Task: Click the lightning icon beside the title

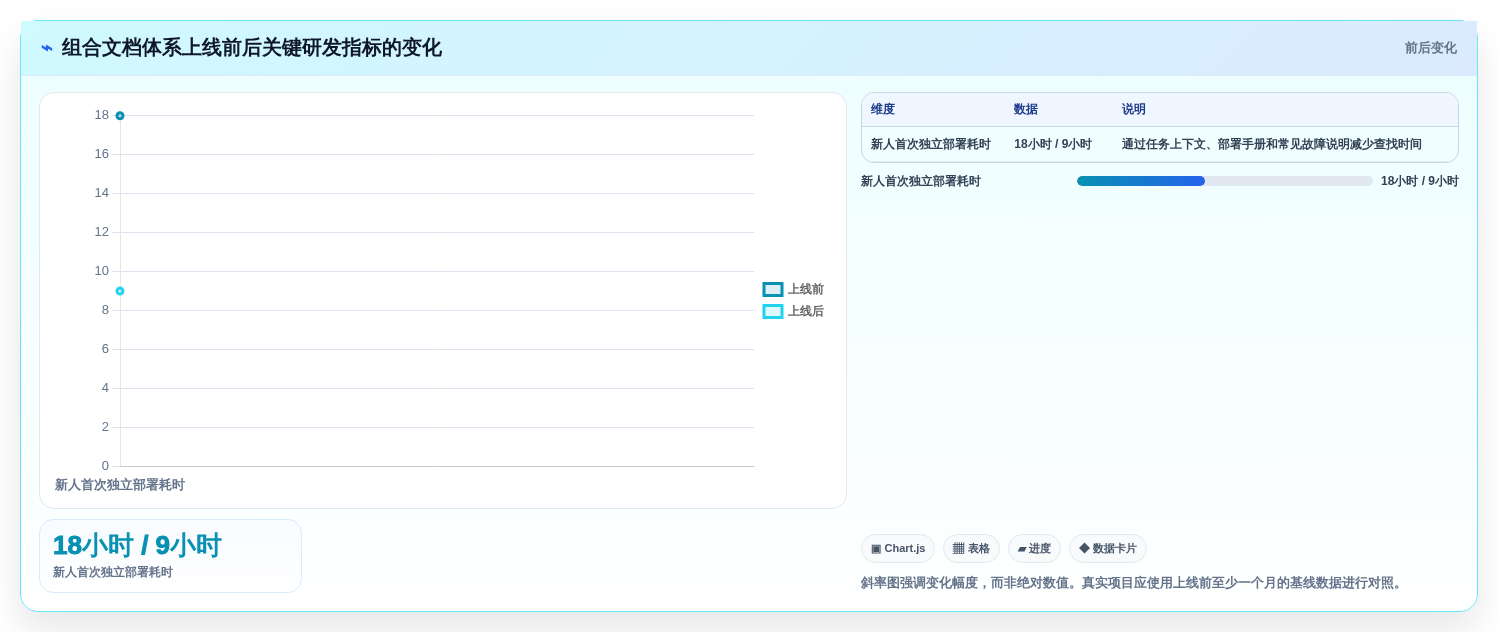Action: point(47,48)
